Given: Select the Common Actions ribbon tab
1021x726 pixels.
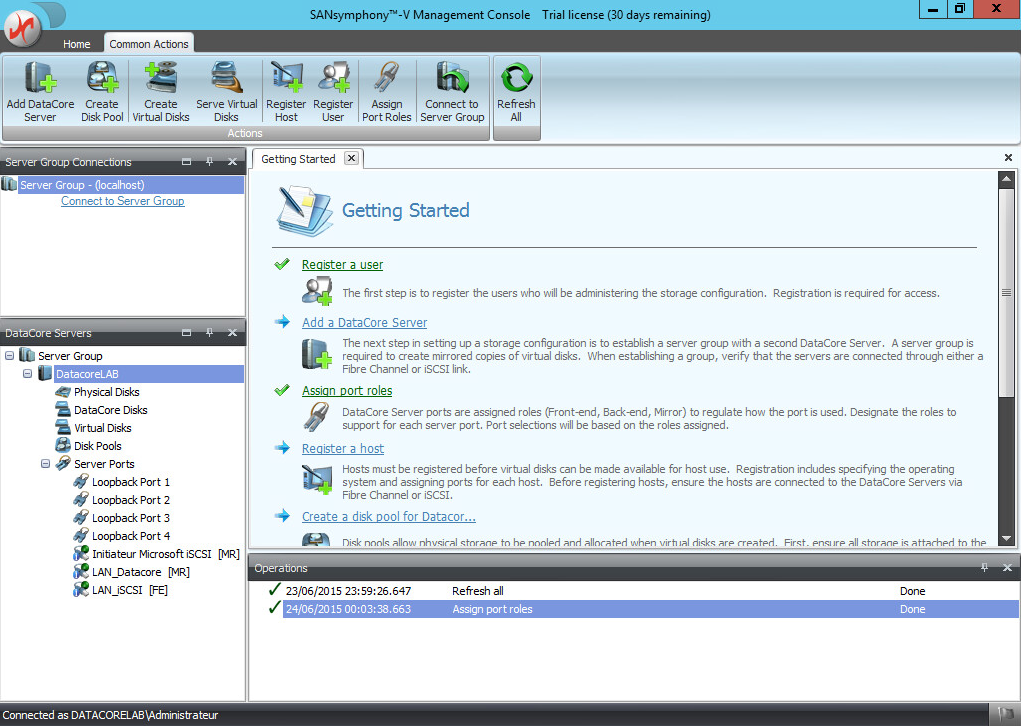Looking at the screenshot, I should coord(149,44).
